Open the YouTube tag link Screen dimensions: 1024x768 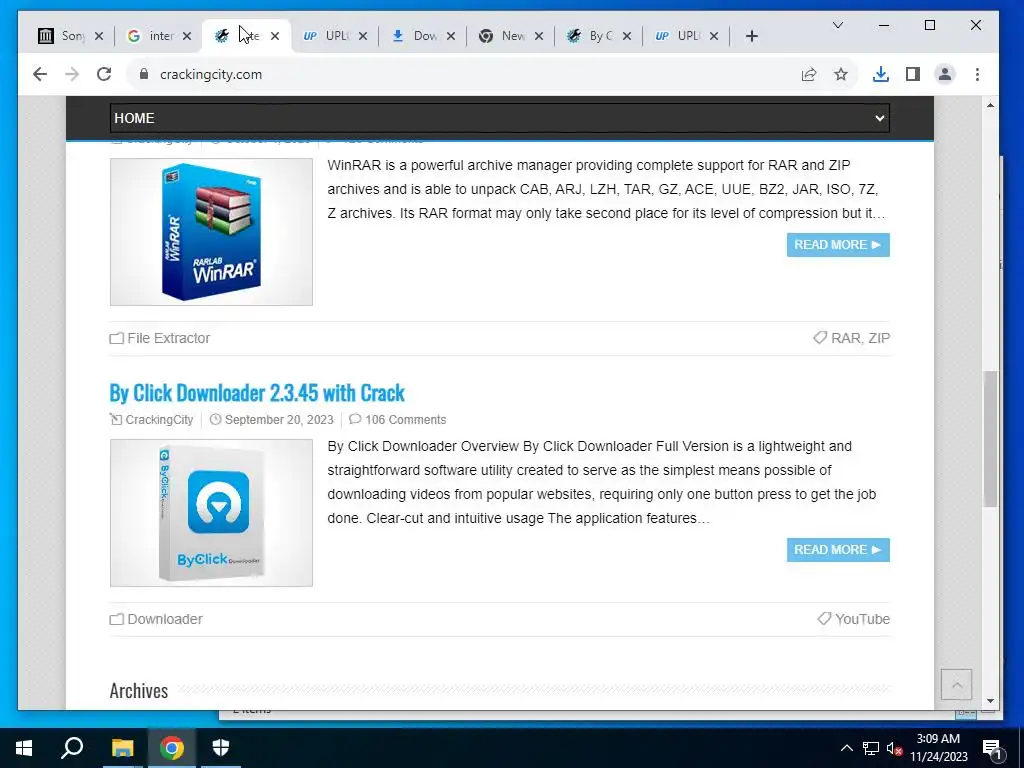click(862, 619)
